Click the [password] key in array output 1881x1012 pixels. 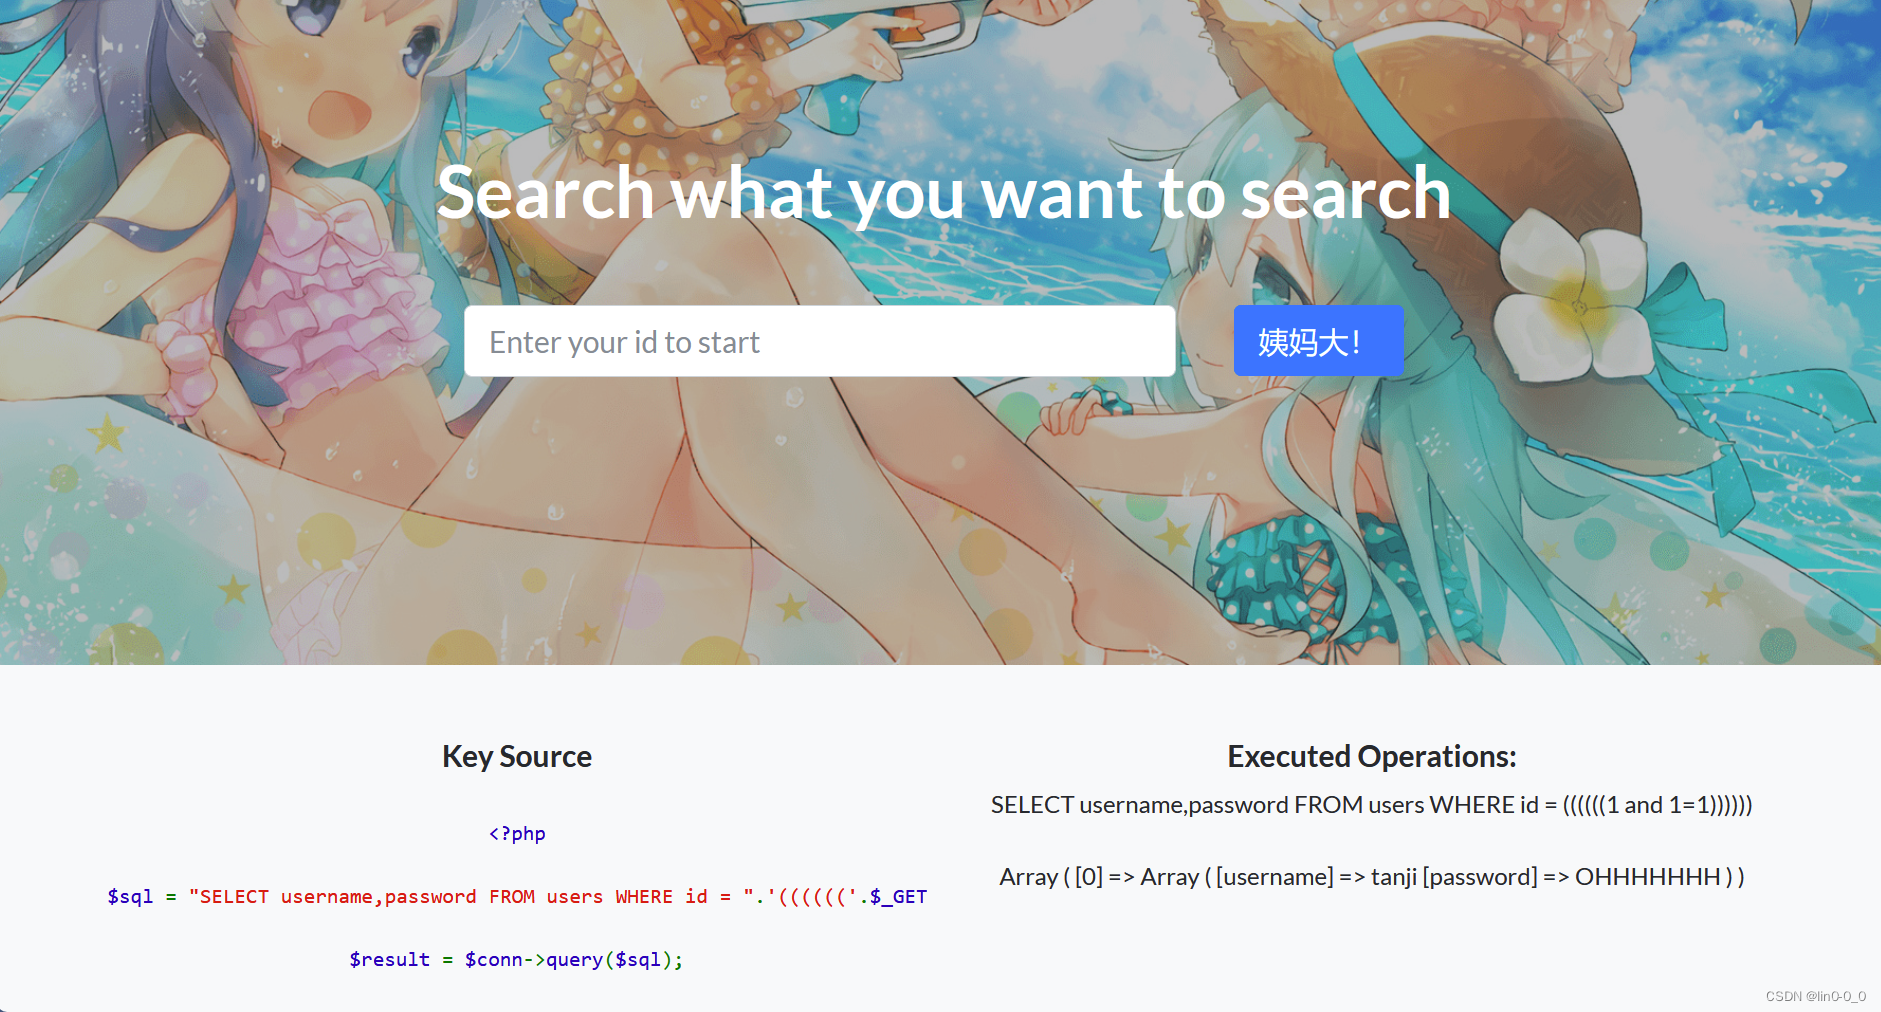coord(1479,877)
